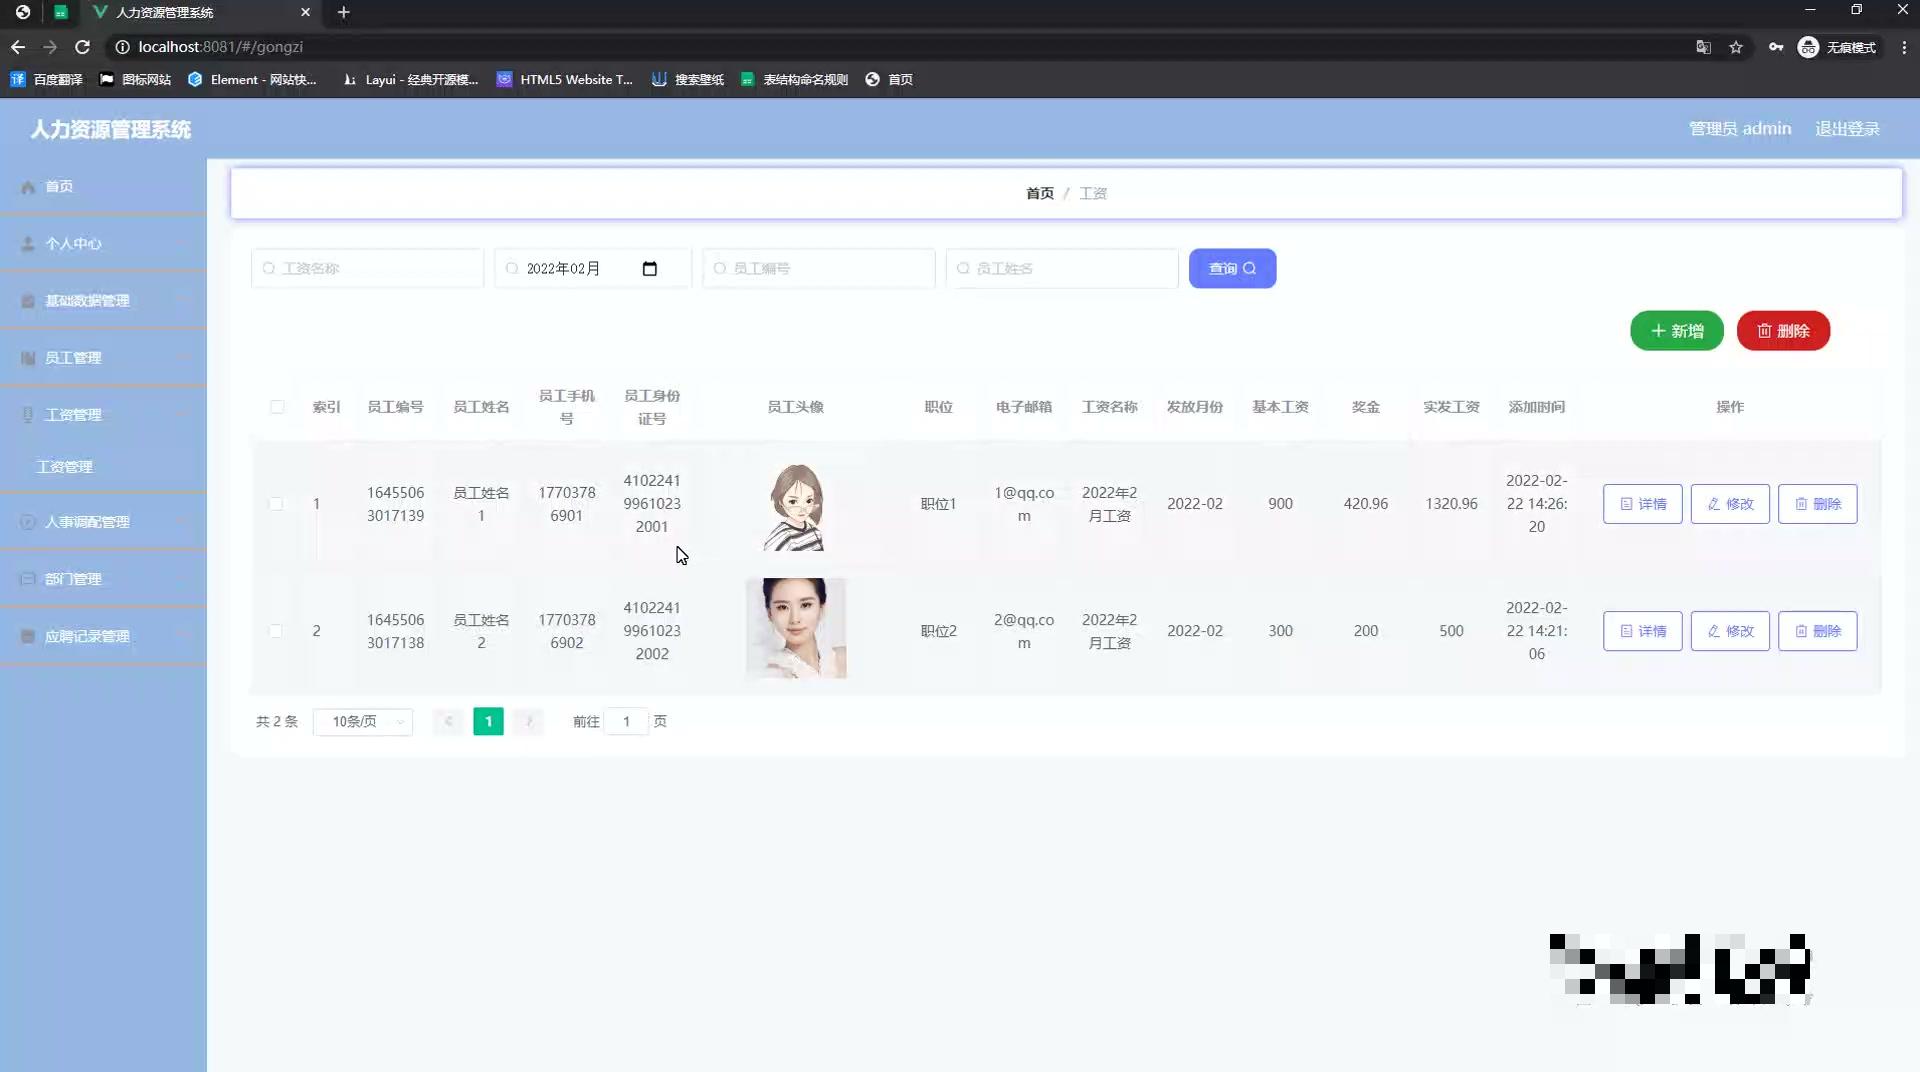Select the 首页 home icon in the sidebar
The width and height of the screenshot is (1920, 1072).
tap(27, 186)
